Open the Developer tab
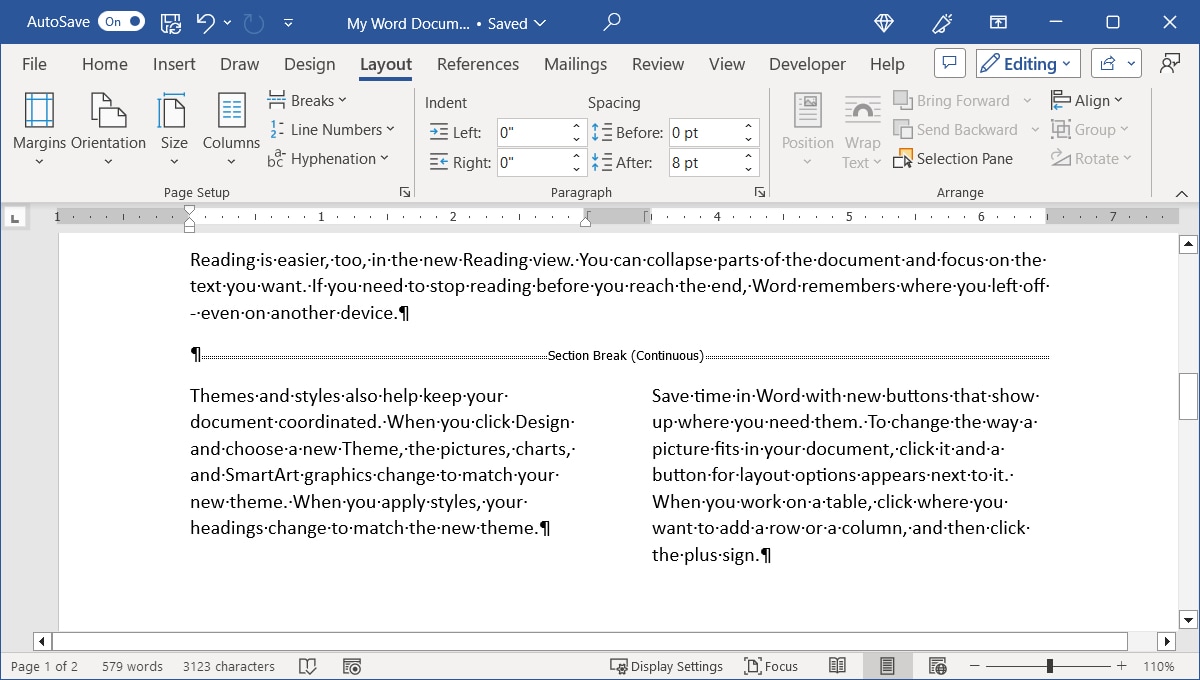 pos(807,63)
